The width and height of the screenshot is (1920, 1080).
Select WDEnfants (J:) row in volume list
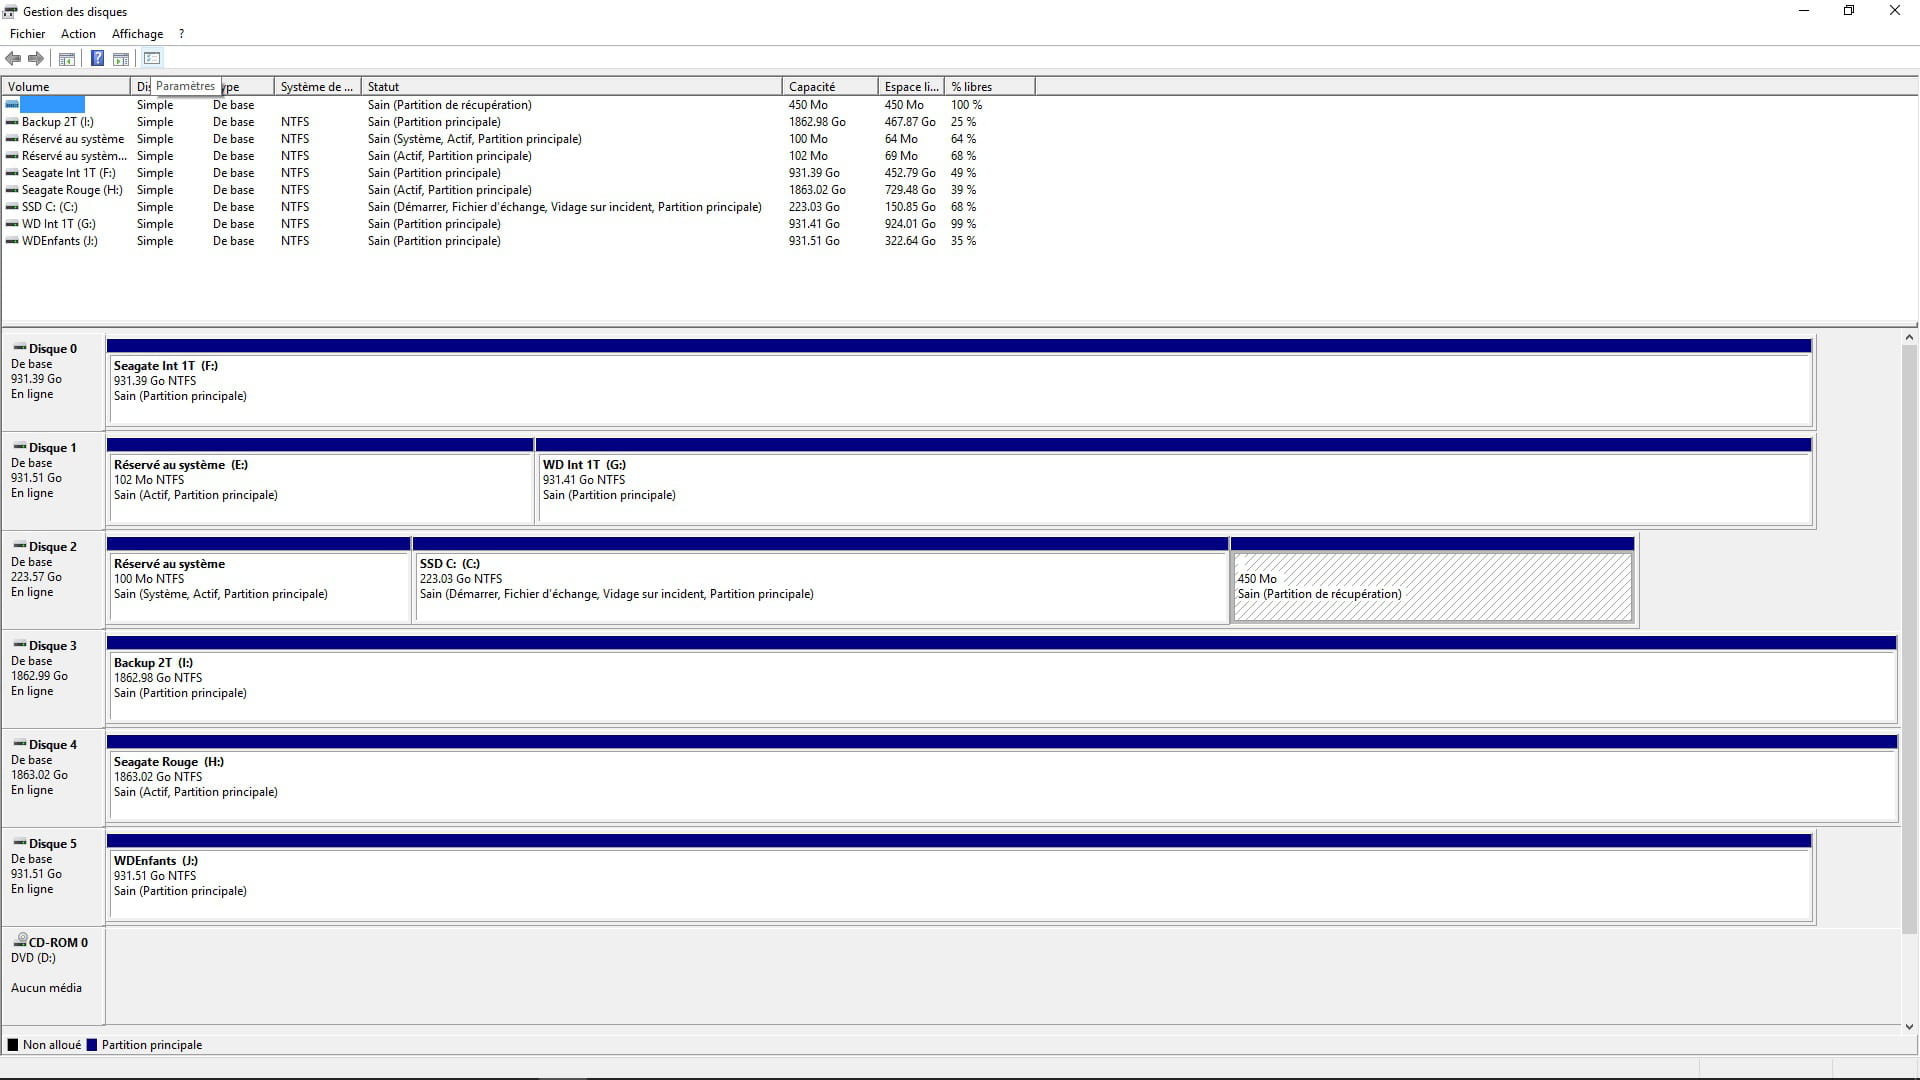click(x=60, y=241)
